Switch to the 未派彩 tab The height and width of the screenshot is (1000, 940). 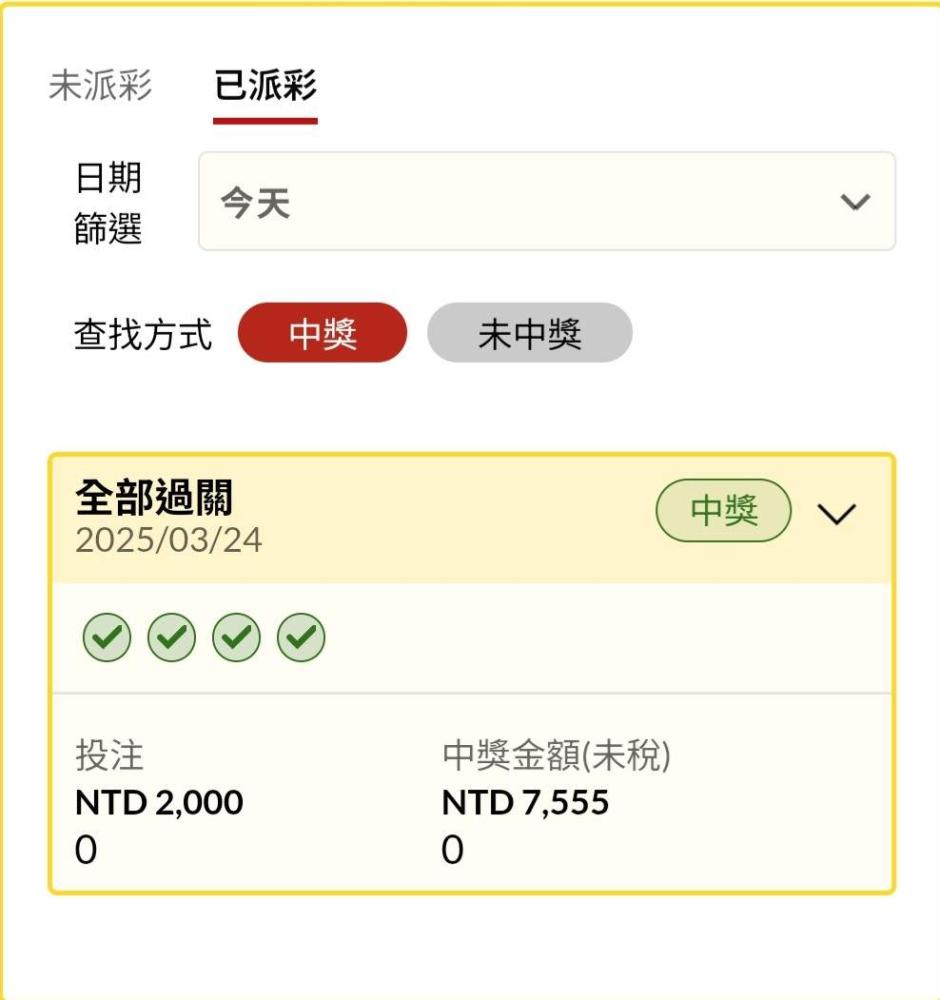click(100, 86)
